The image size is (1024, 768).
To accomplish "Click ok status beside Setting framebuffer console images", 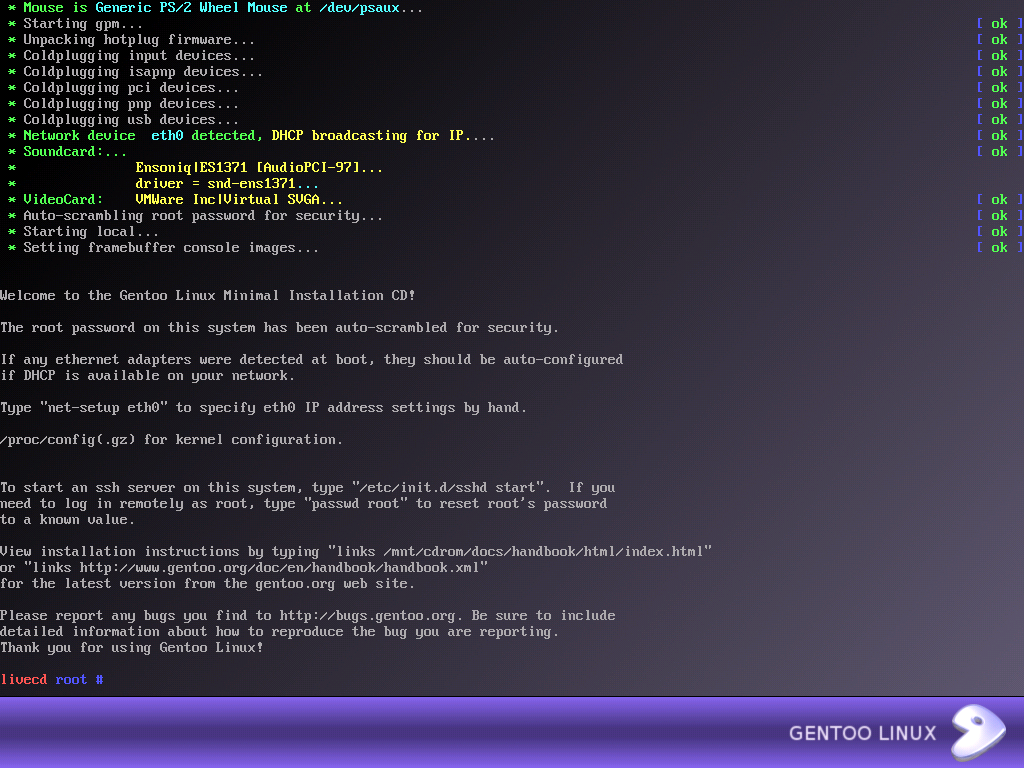I will point(999,248).
